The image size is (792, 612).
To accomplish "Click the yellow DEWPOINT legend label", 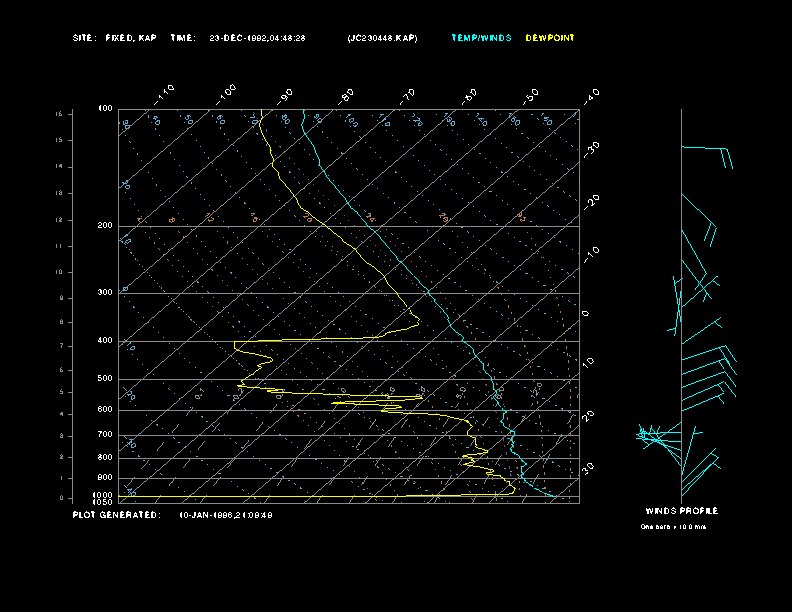I will coord(550,38).
